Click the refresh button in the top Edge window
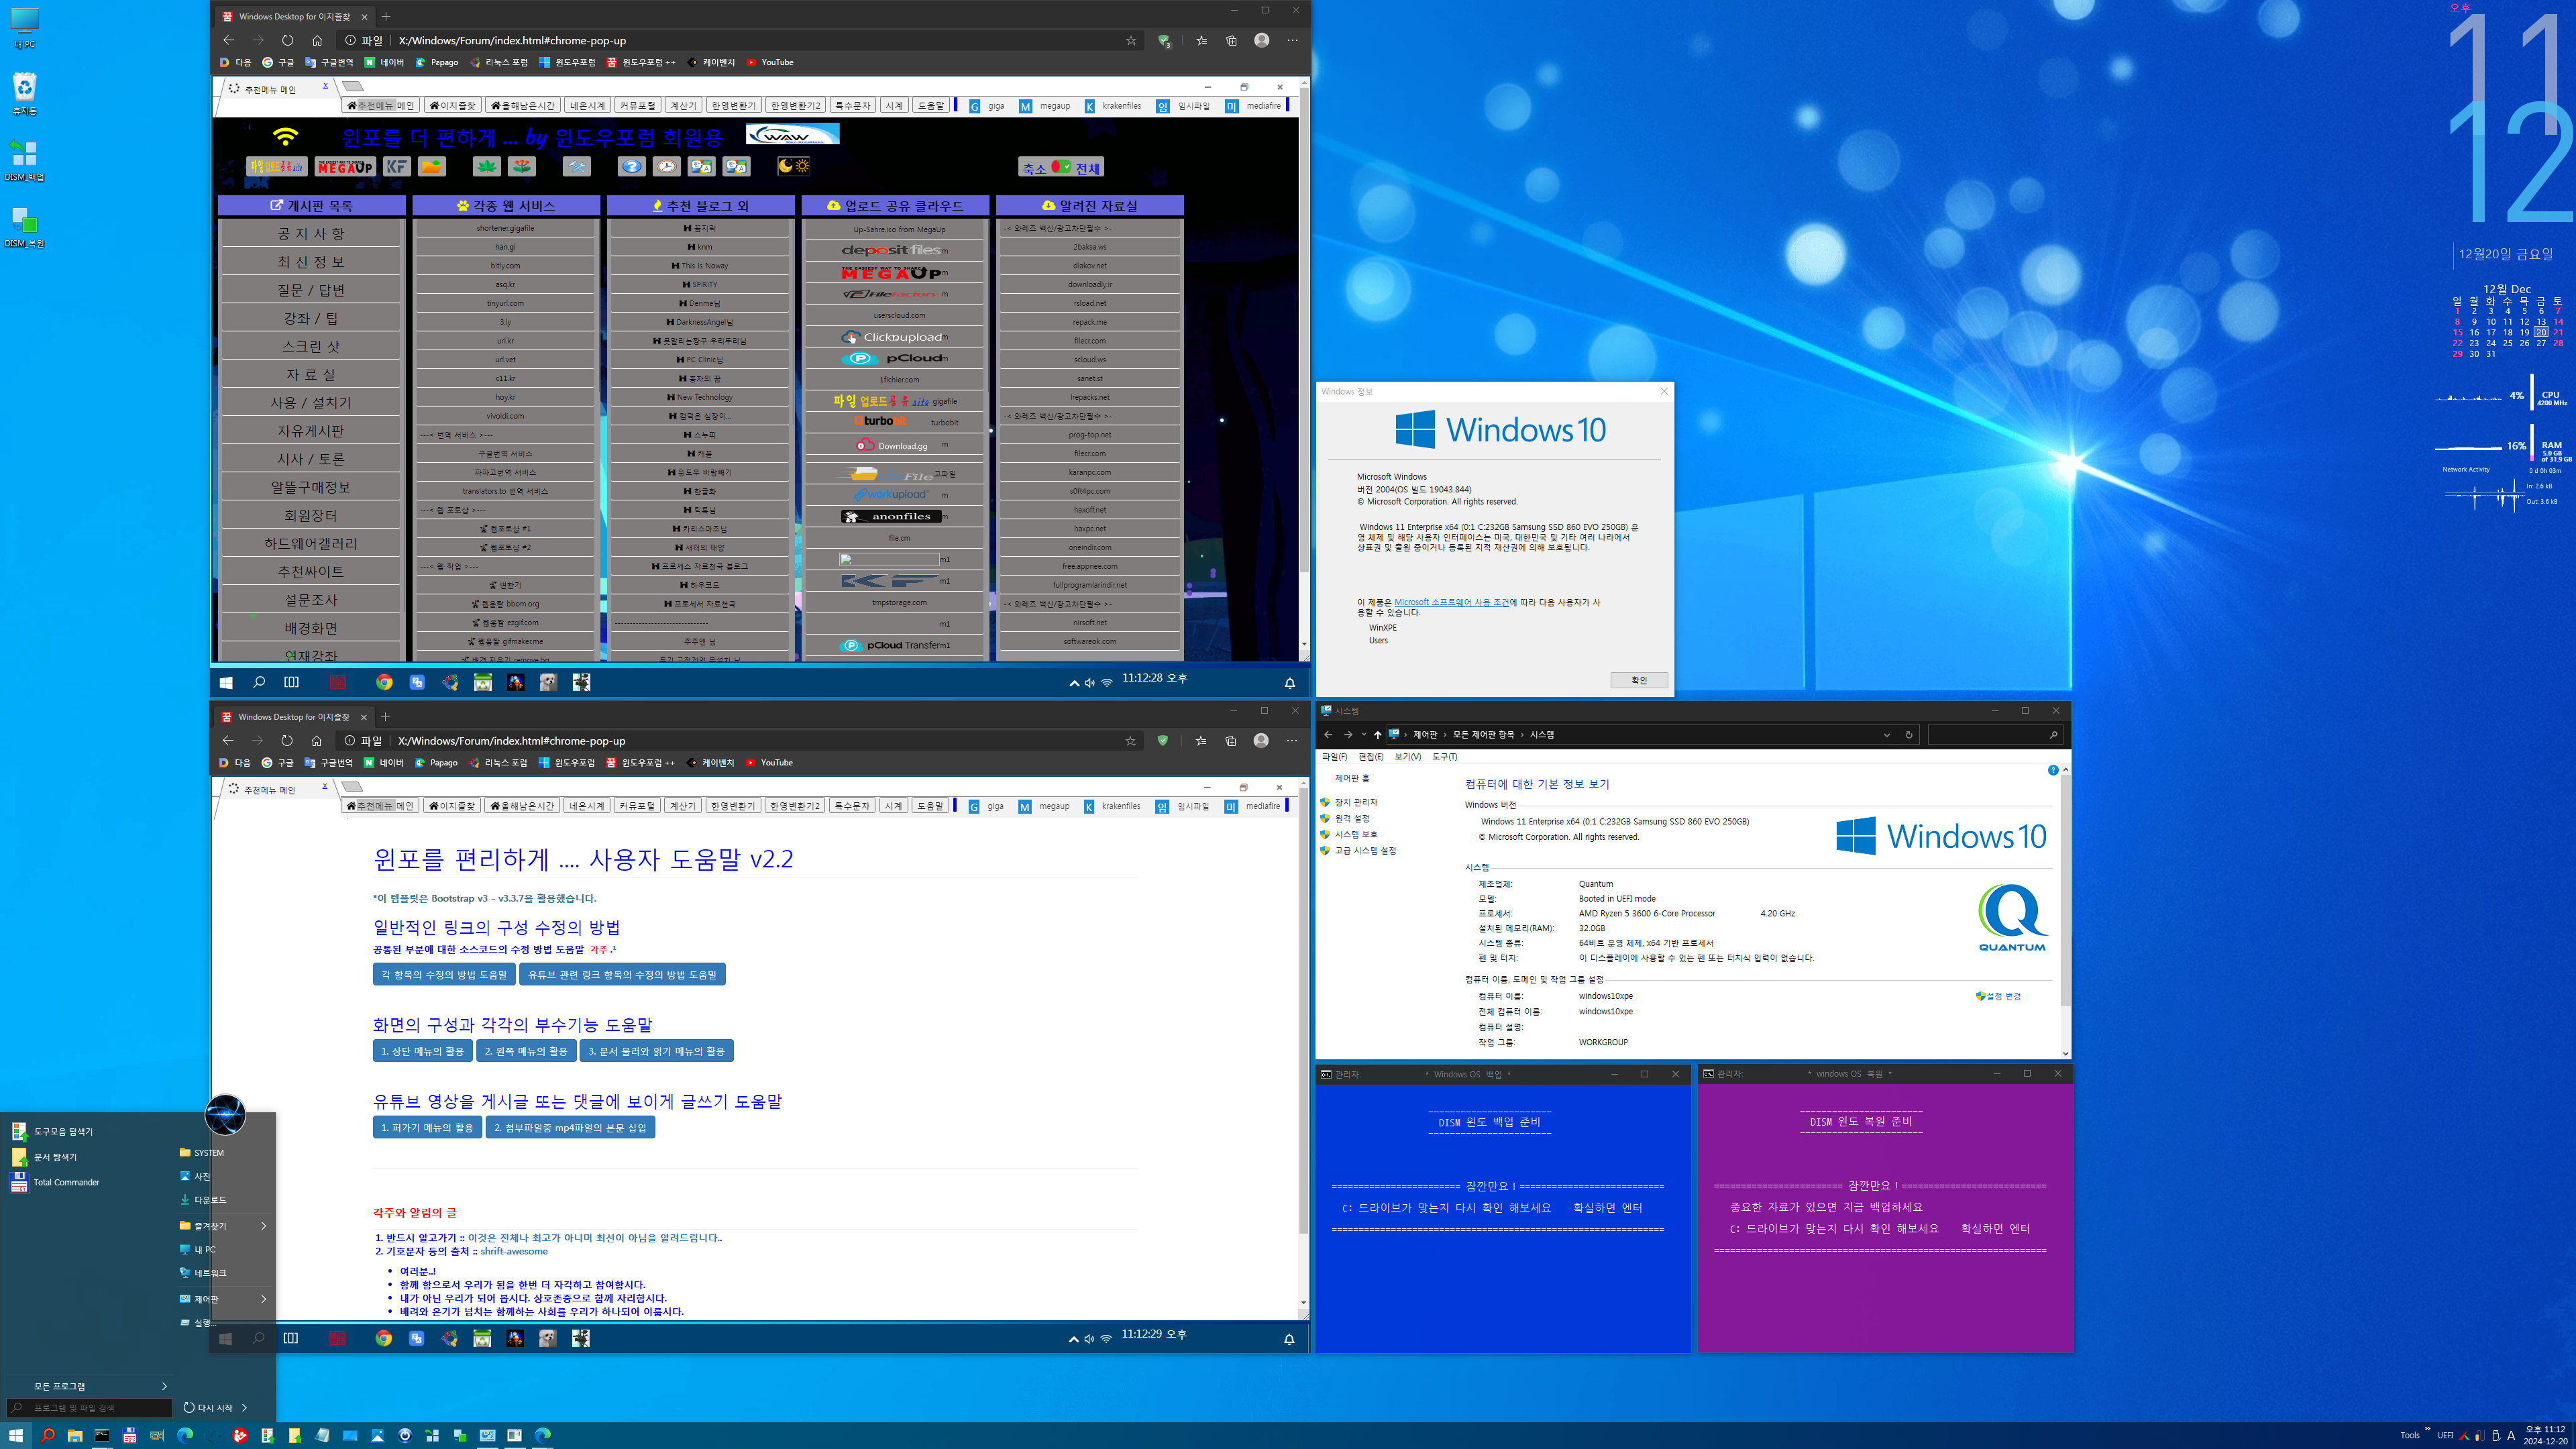The image size is (2576, 1449). pos(288,40)
